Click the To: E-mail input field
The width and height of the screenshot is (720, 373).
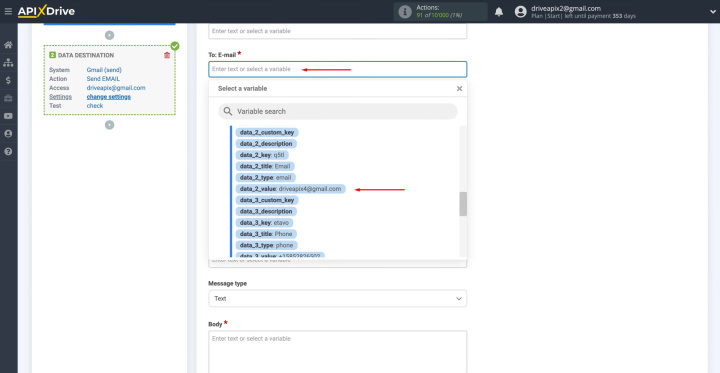pyautogui.click(x=338, y=69)
